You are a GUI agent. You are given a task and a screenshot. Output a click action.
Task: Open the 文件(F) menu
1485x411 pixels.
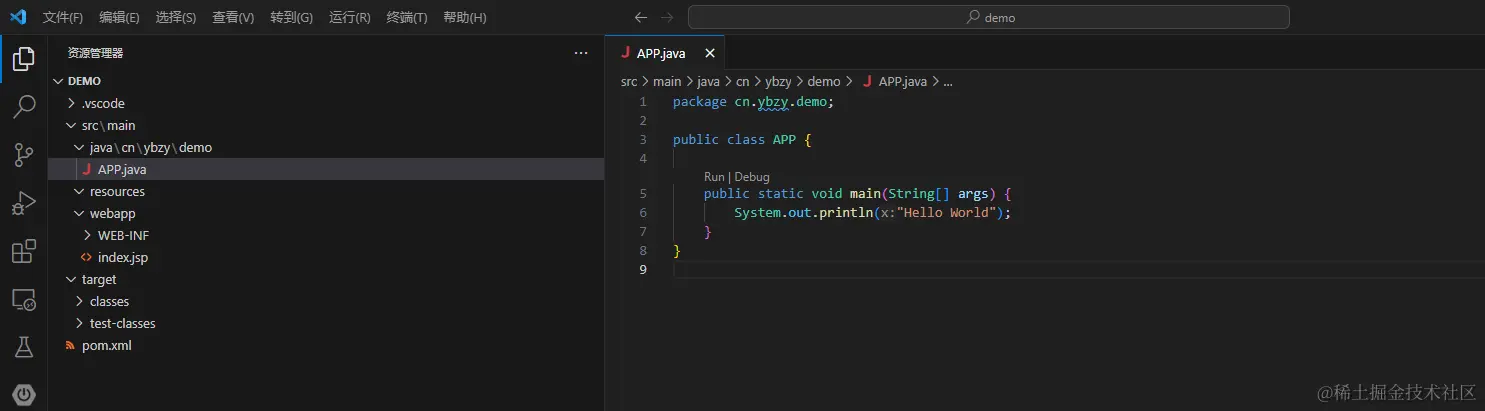coord(63,17)
